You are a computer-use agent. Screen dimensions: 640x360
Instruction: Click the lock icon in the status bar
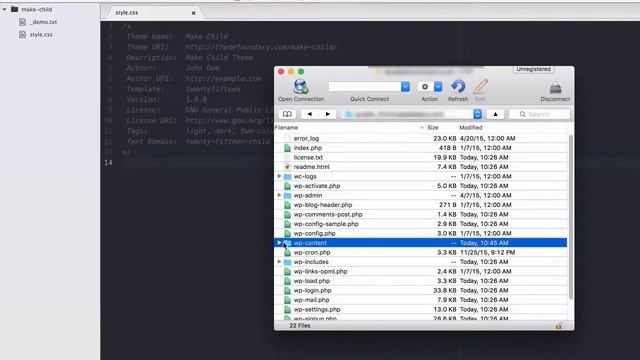tap(559, 325)
